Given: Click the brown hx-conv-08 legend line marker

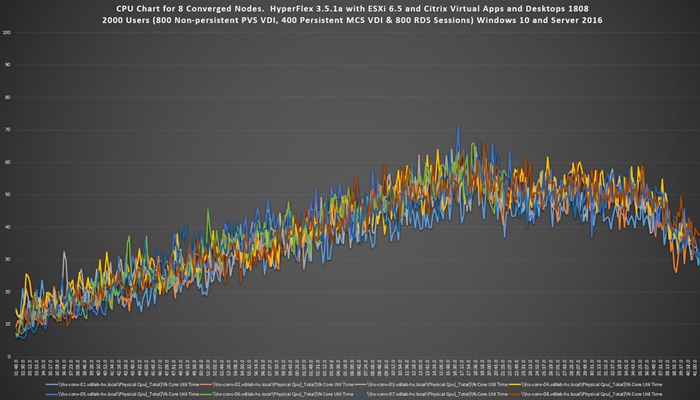Looking at the screenshot, I should [515, 394].
